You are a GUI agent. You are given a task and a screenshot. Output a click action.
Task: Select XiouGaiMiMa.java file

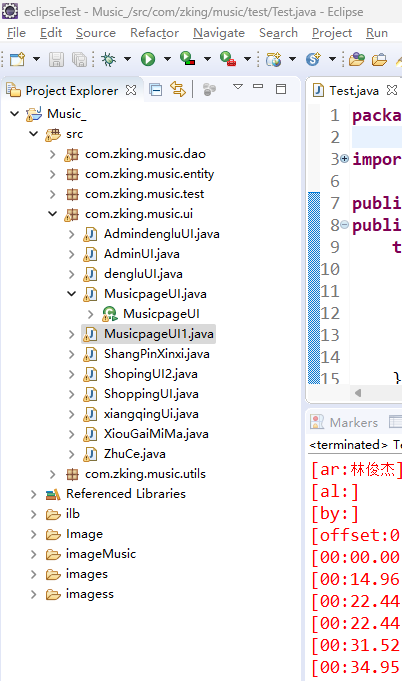click(156, 433)
